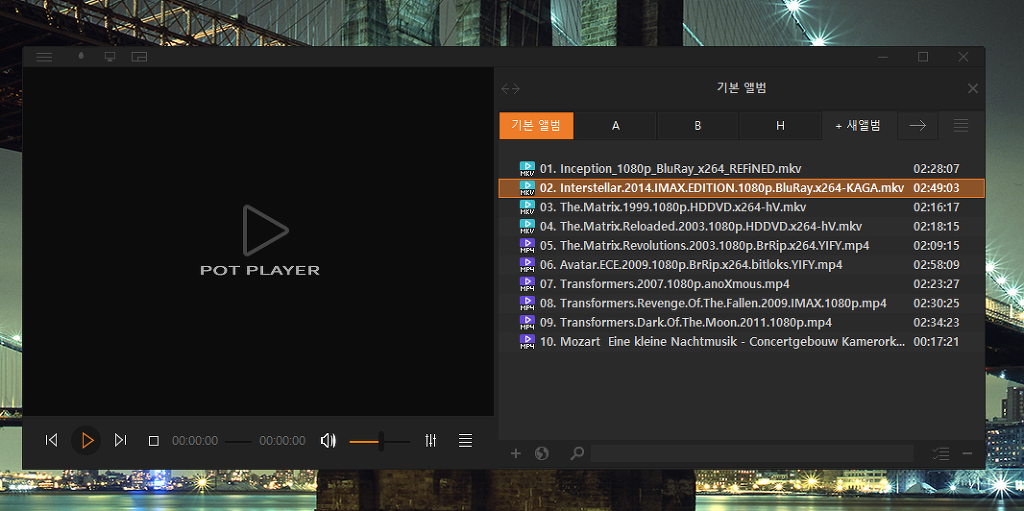Screen dimensions: 1024x511
Task: Stop playback with the square icon
Action: (x=153, y=440)
